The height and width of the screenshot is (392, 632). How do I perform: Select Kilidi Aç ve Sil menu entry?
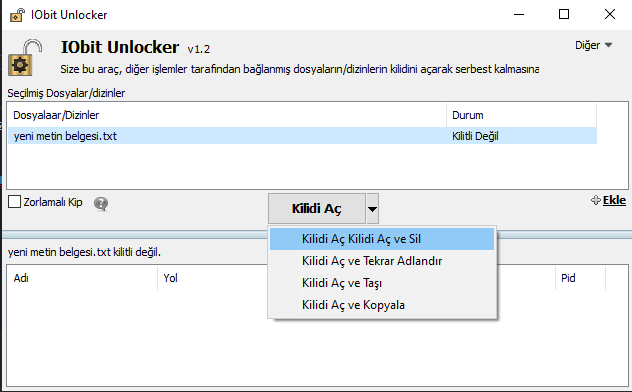click(x=382, y=239)
